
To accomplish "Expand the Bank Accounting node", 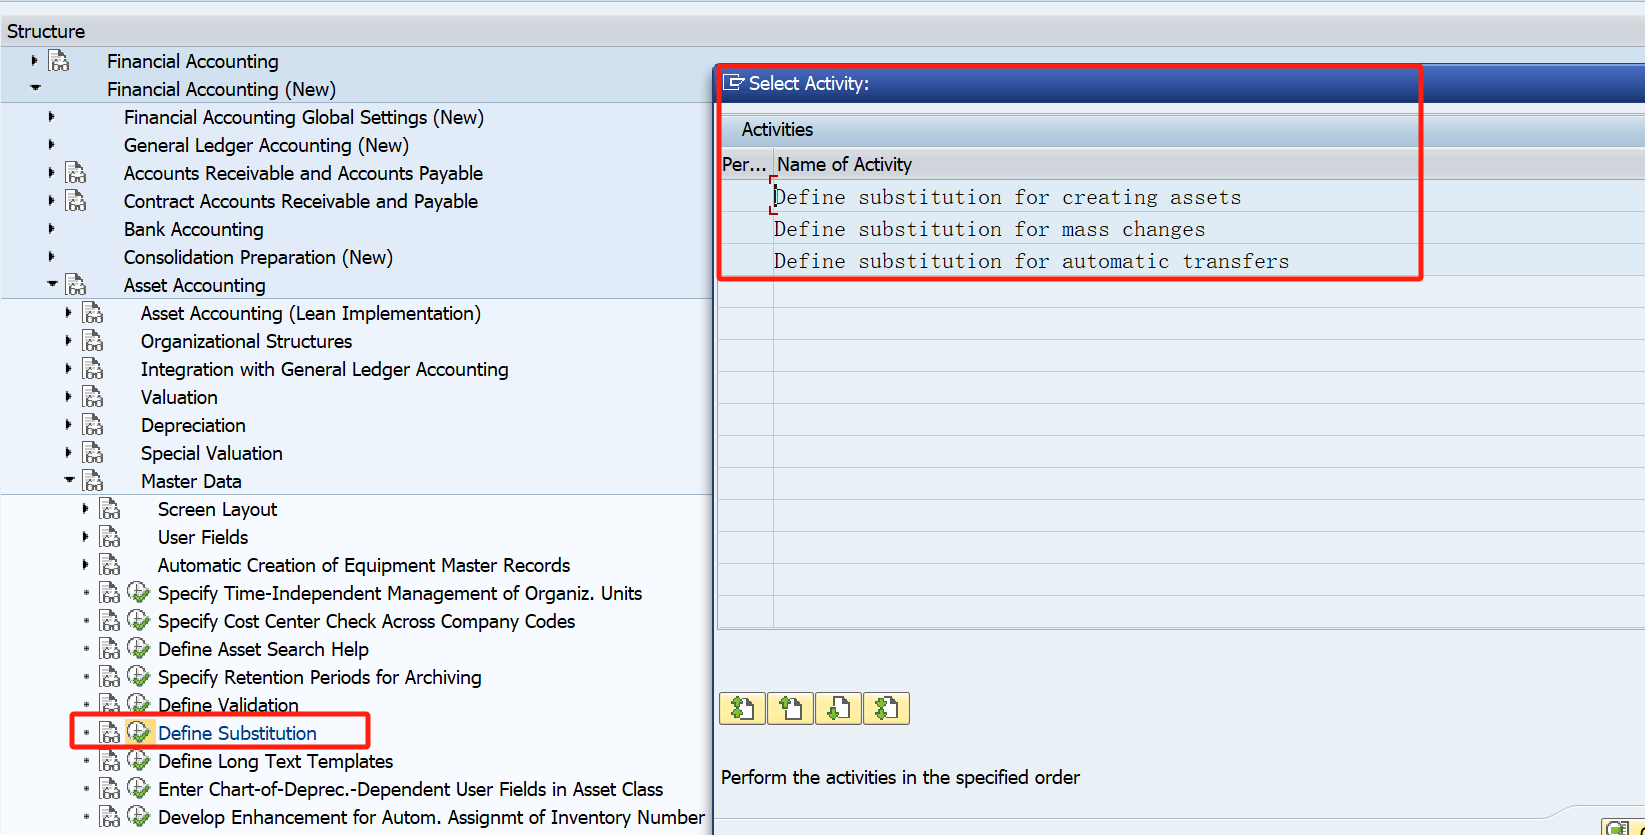I will 51,229.
